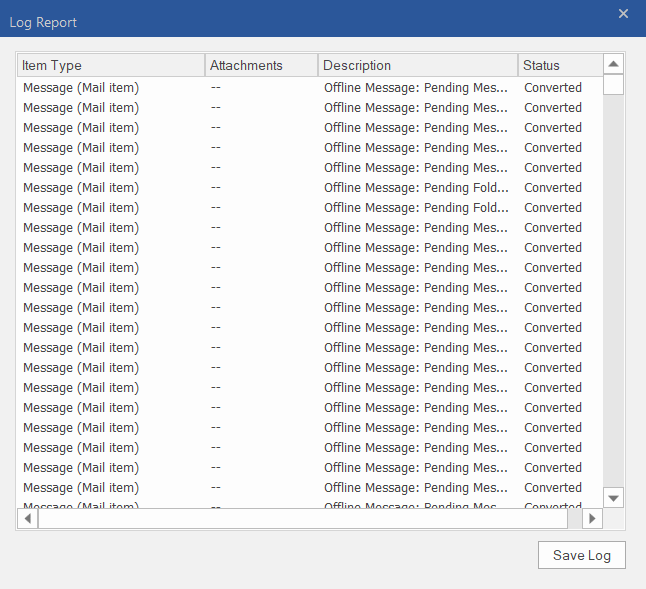Click the vertical scrollbar up arrow

(x=613, y=64)
